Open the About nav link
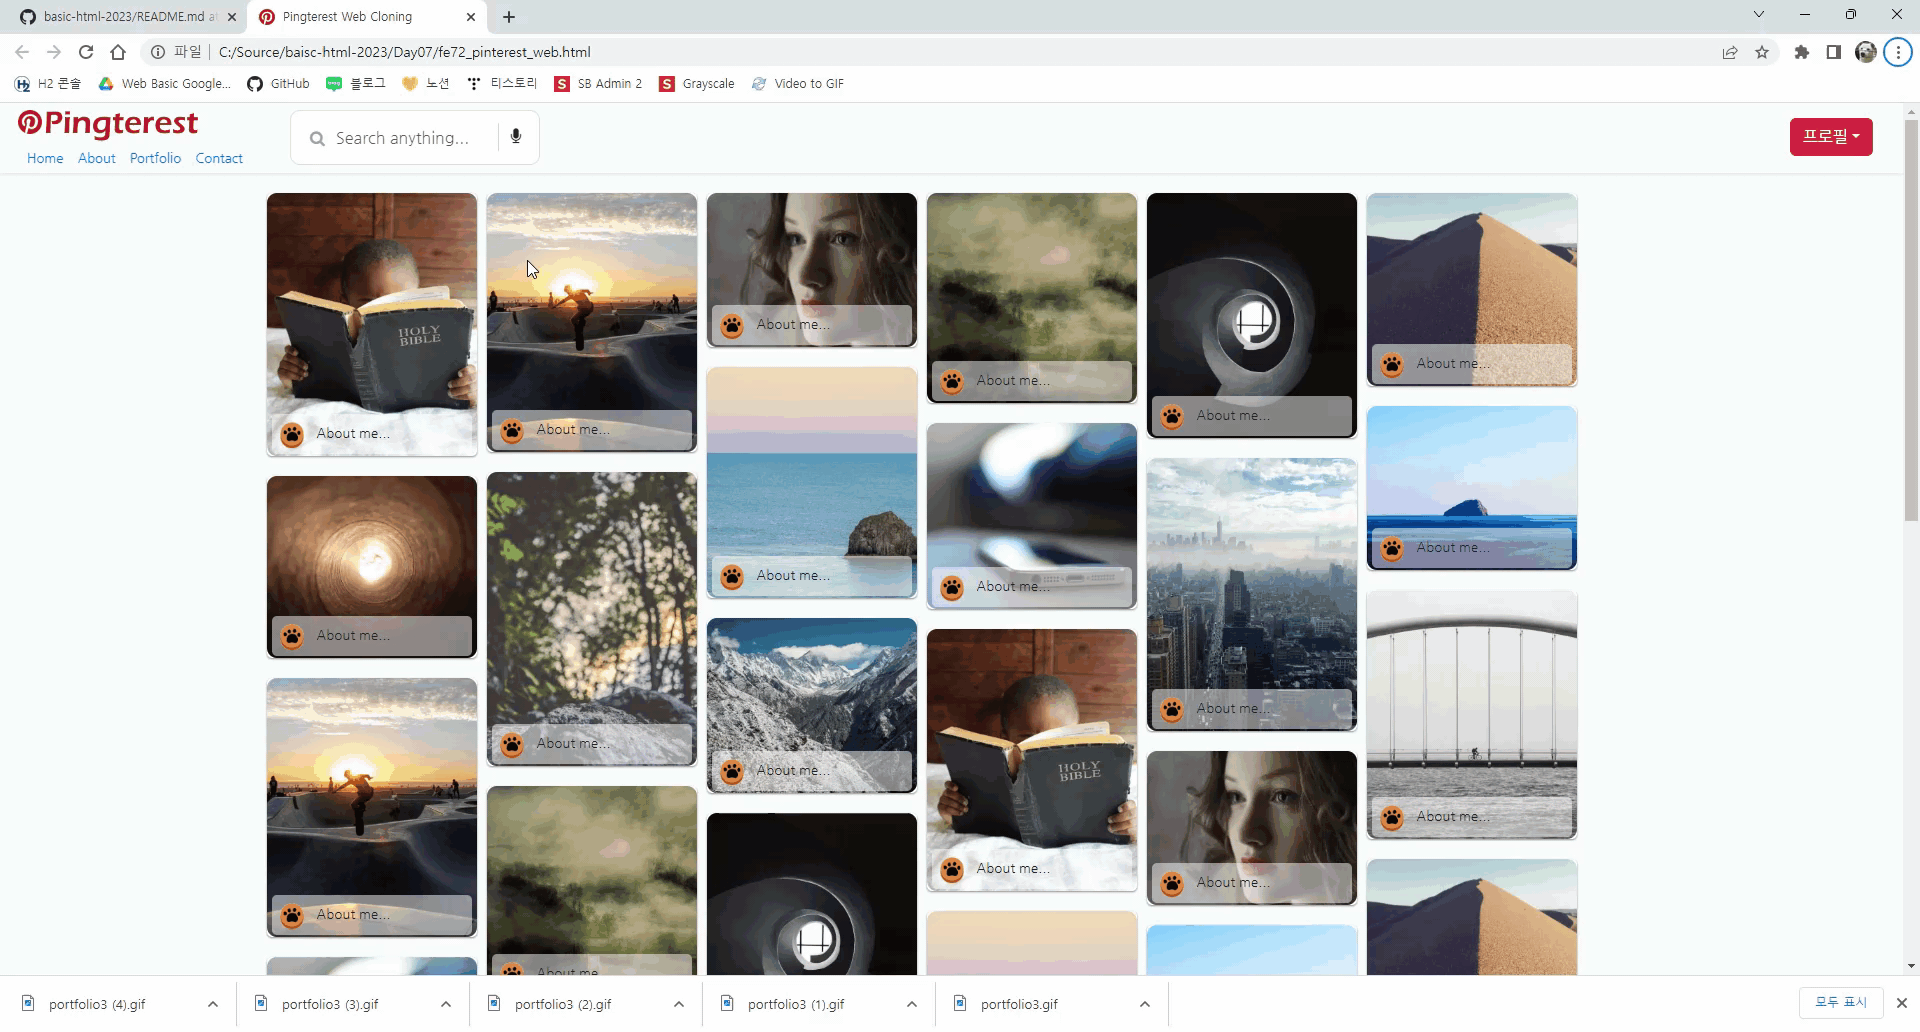1920x1032 pixels. pos(97,158)
